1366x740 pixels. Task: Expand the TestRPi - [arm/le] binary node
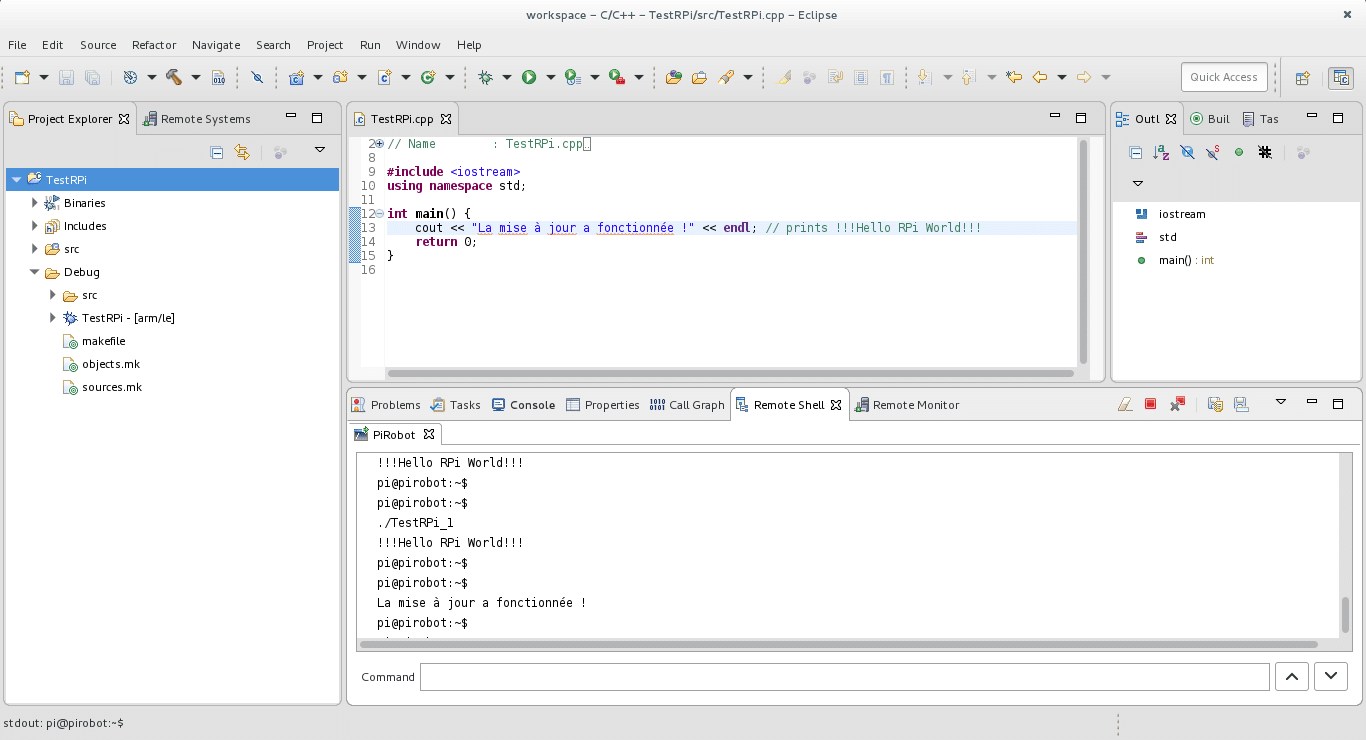[x=53, y=318]
